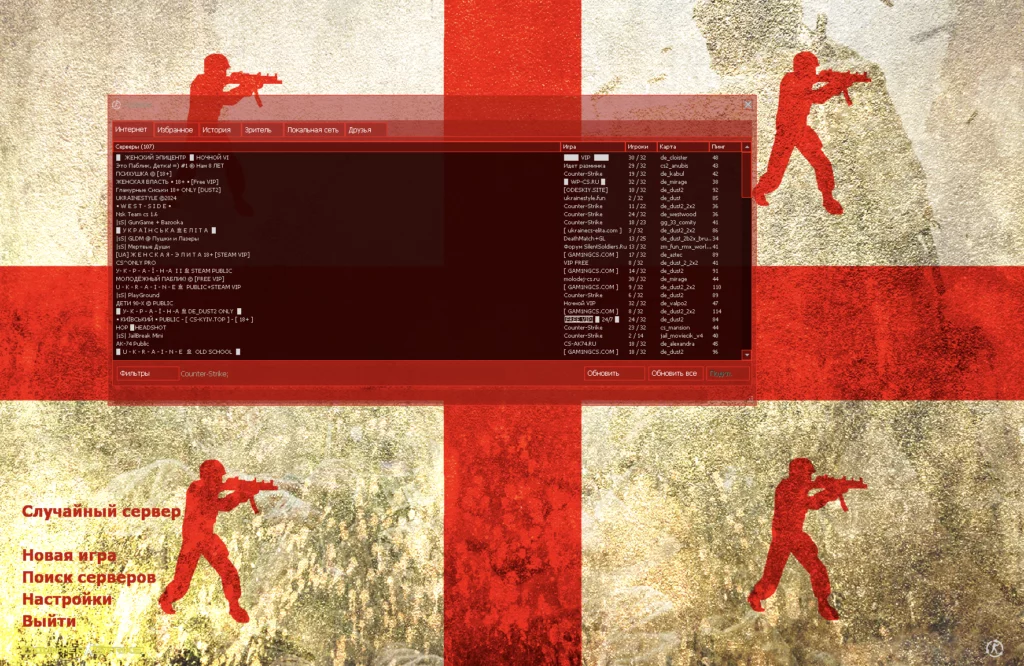
Task: Switch to the Избранное tab
Action: 174,130
